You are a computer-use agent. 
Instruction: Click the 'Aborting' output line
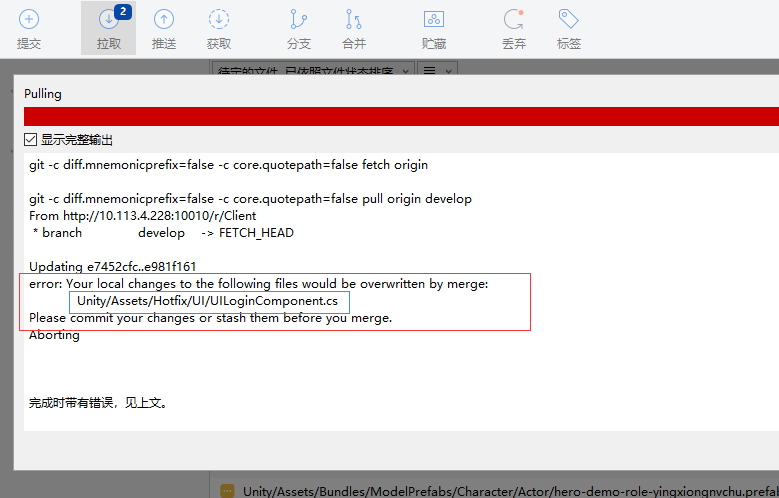54,335
